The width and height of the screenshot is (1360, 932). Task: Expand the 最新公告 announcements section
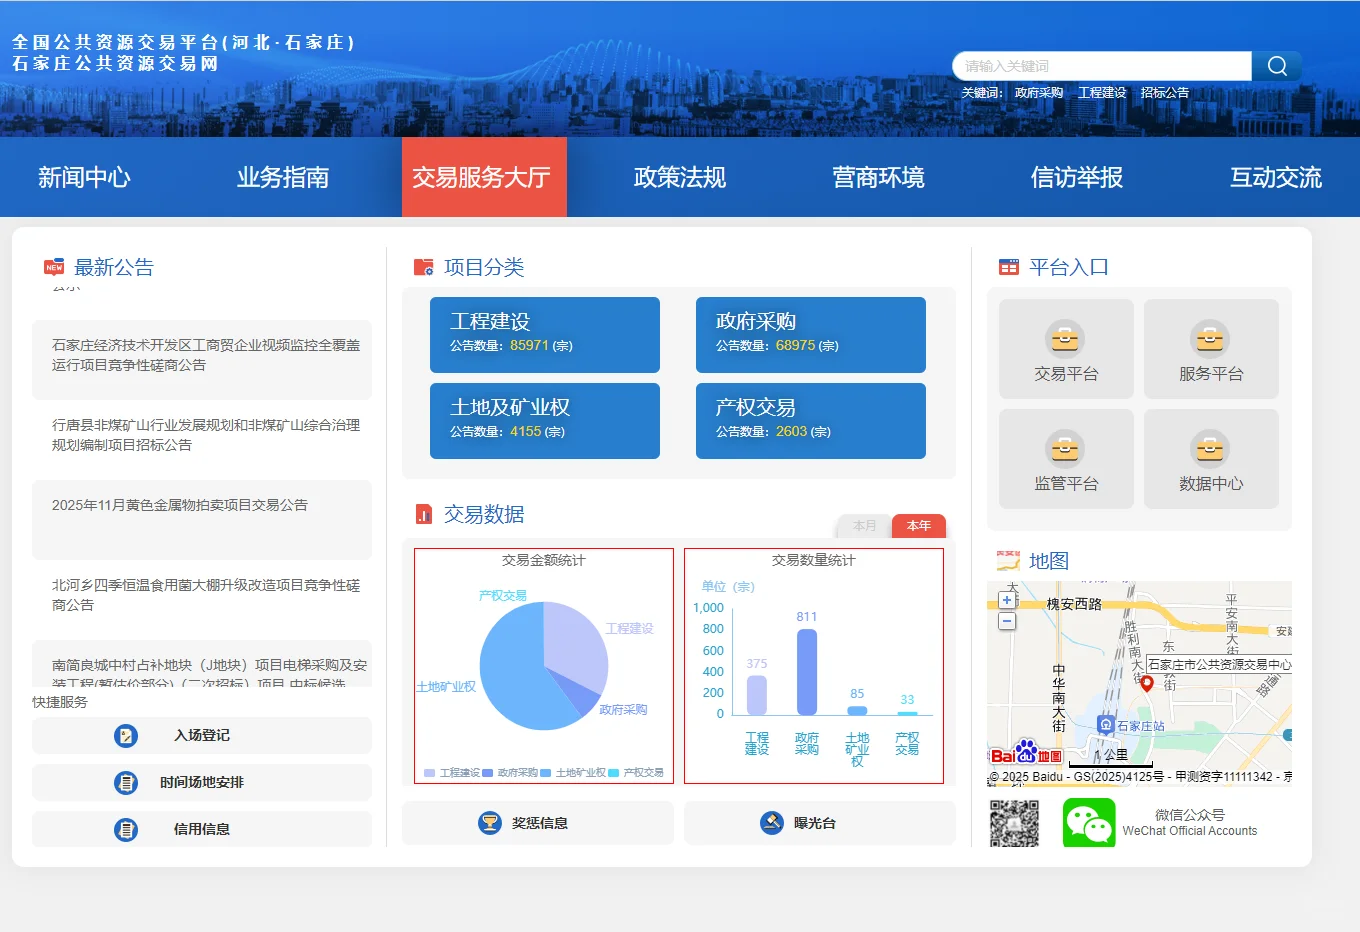pos(110,267)
